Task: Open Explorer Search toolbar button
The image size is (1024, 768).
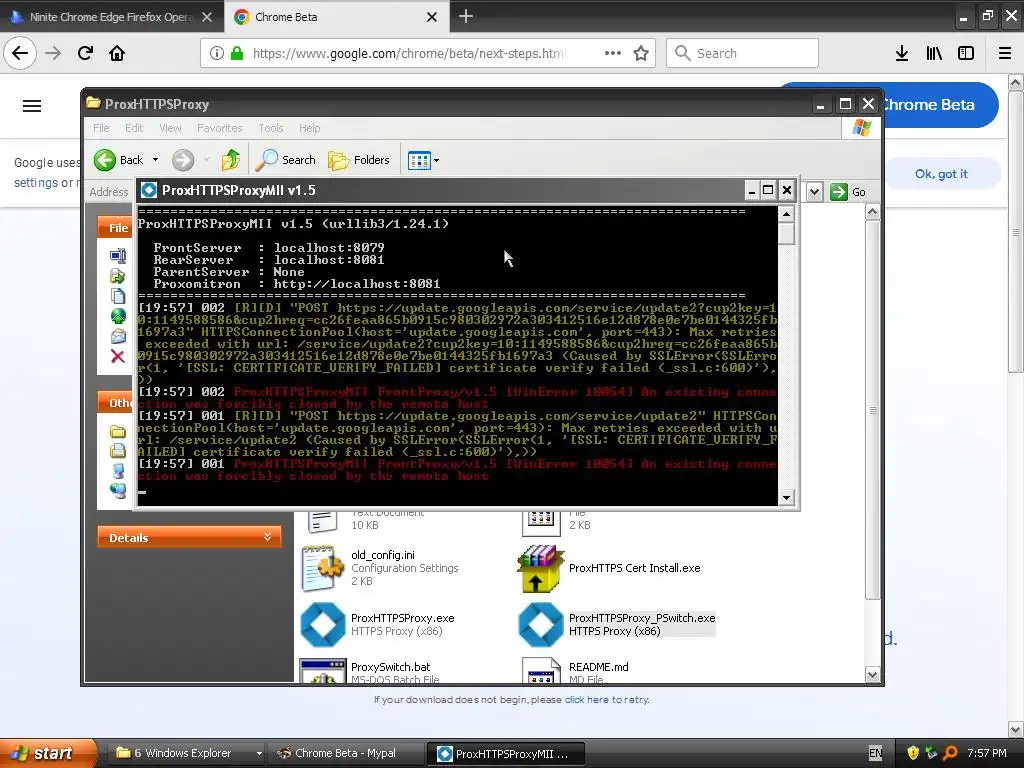Action: (x=285, y=160)
